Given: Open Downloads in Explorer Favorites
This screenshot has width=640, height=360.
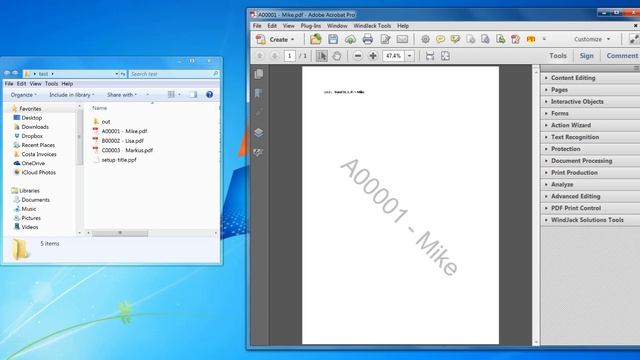Looking at the screenshot, I should [x=31, y=127].
